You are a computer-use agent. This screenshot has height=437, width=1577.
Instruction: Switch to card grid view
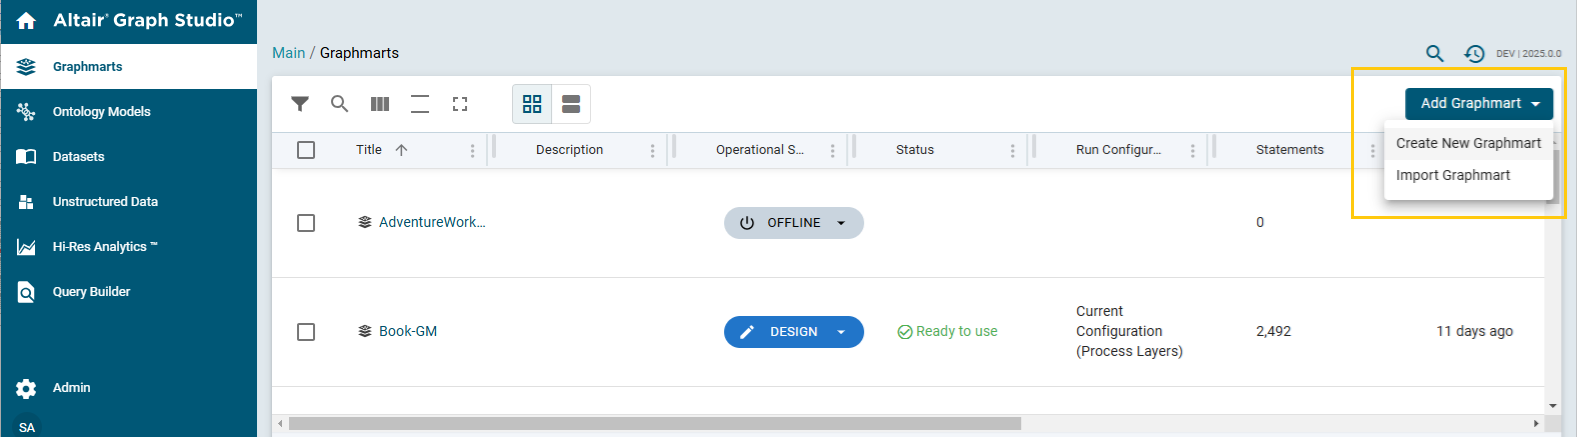coord(532,104)
